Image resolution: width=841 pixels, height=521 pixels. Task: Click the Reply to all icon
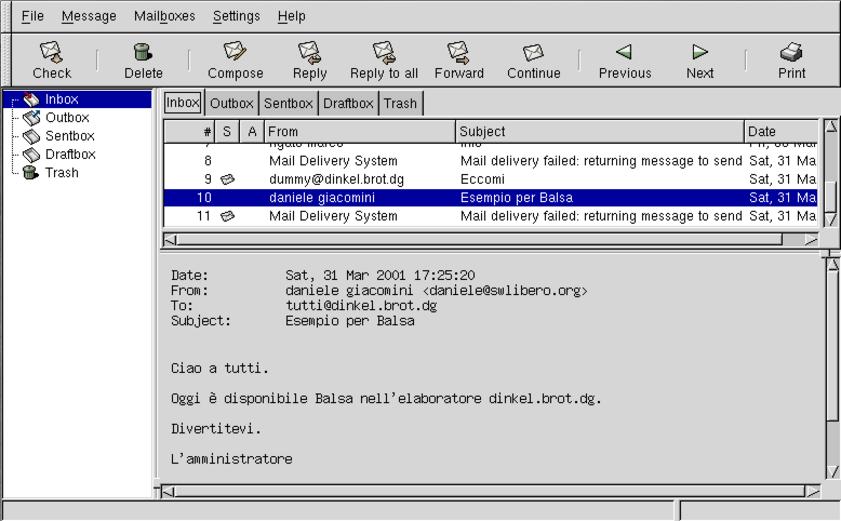point(384,60)
